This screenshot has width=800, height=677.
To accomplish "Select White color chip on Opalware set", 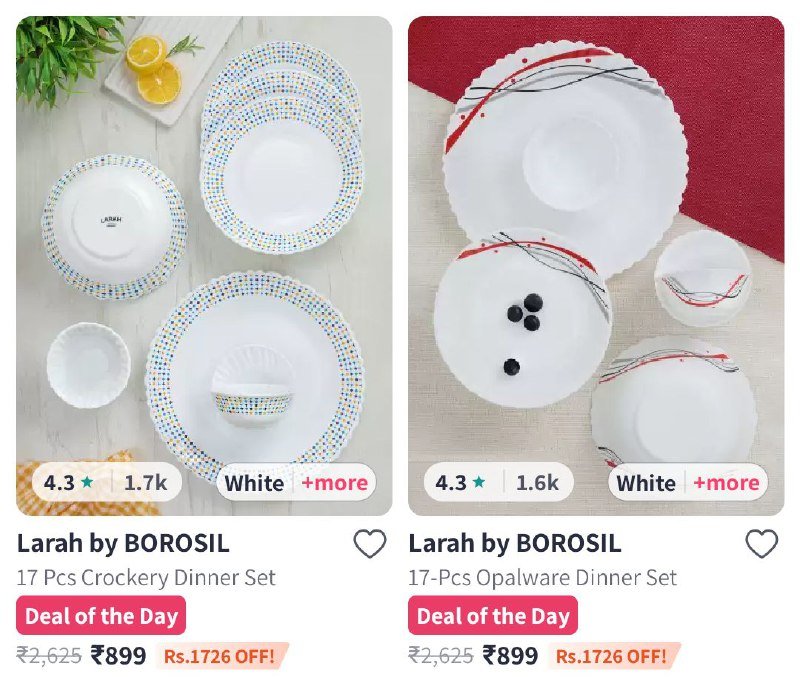I will click(646, 483).
